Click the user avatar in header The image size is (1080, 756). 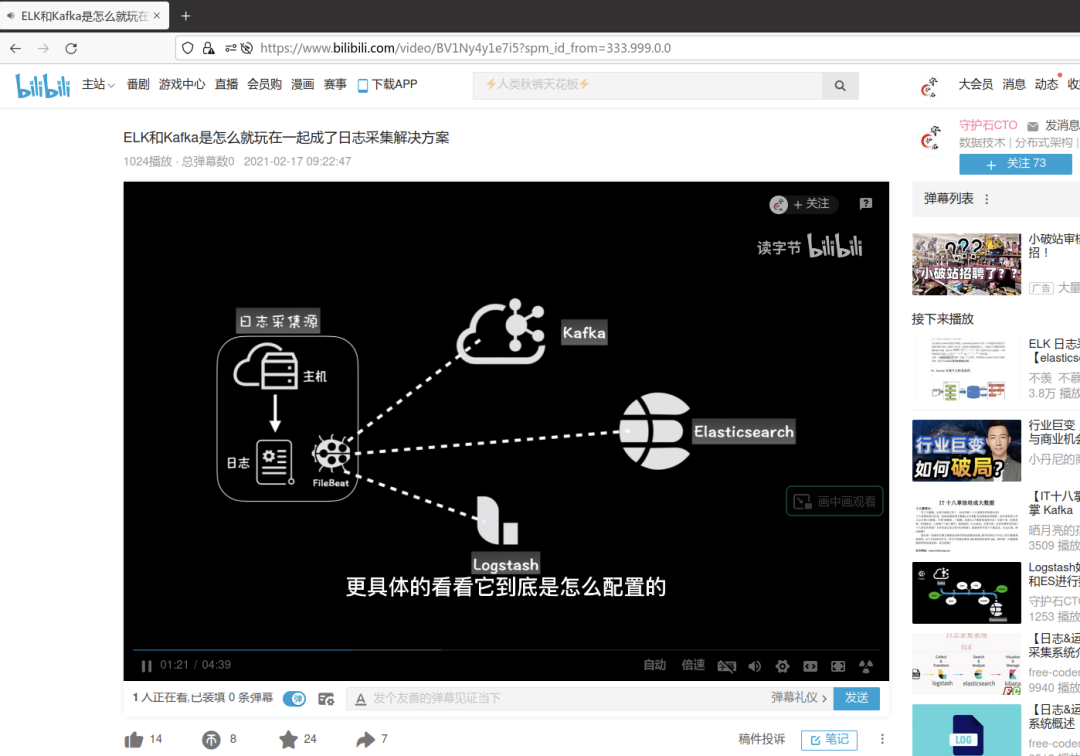[x=928, y=87]
